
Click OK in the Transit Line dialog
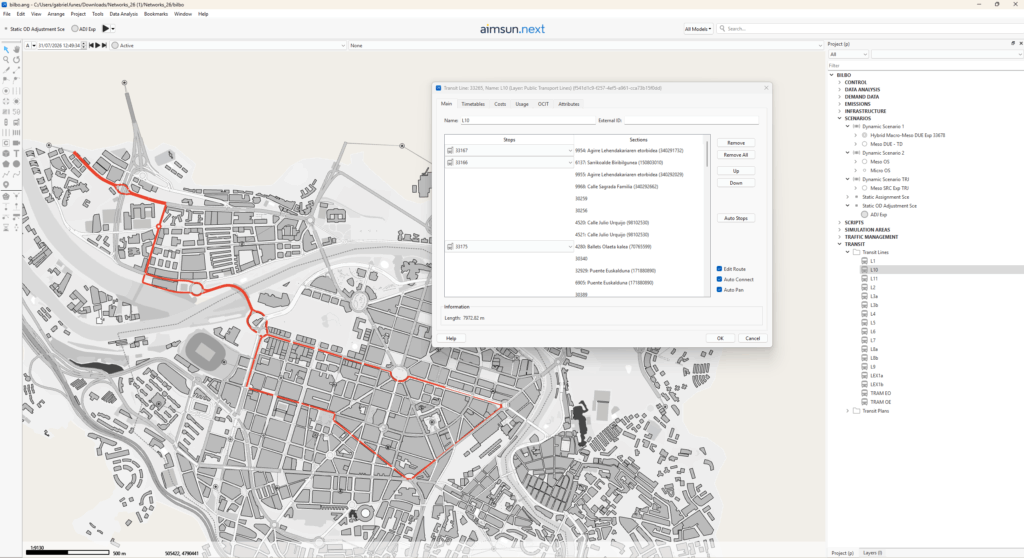click(720, 338)
